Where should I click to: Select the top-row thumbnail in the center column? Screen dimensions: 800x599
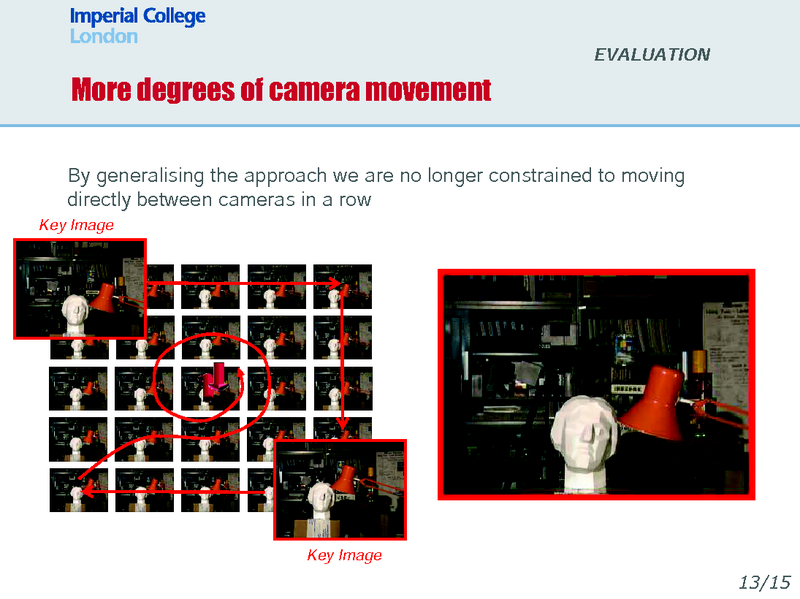211,286
